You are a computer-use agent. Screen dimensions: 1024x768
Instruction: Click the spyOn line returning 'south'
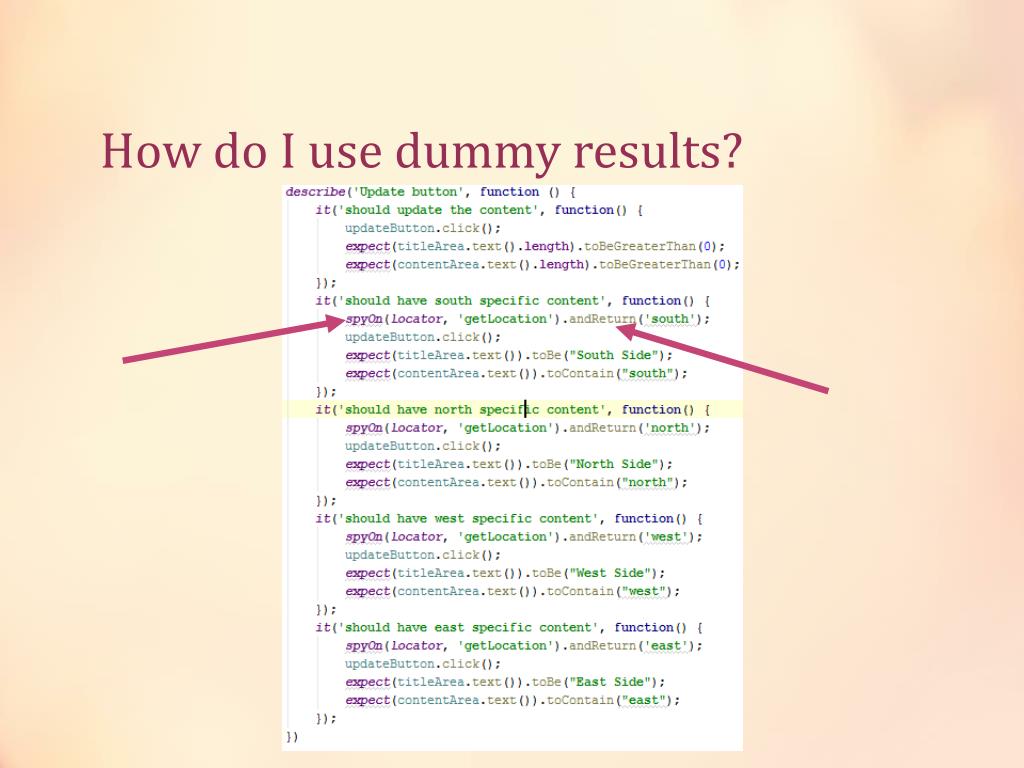528,319
